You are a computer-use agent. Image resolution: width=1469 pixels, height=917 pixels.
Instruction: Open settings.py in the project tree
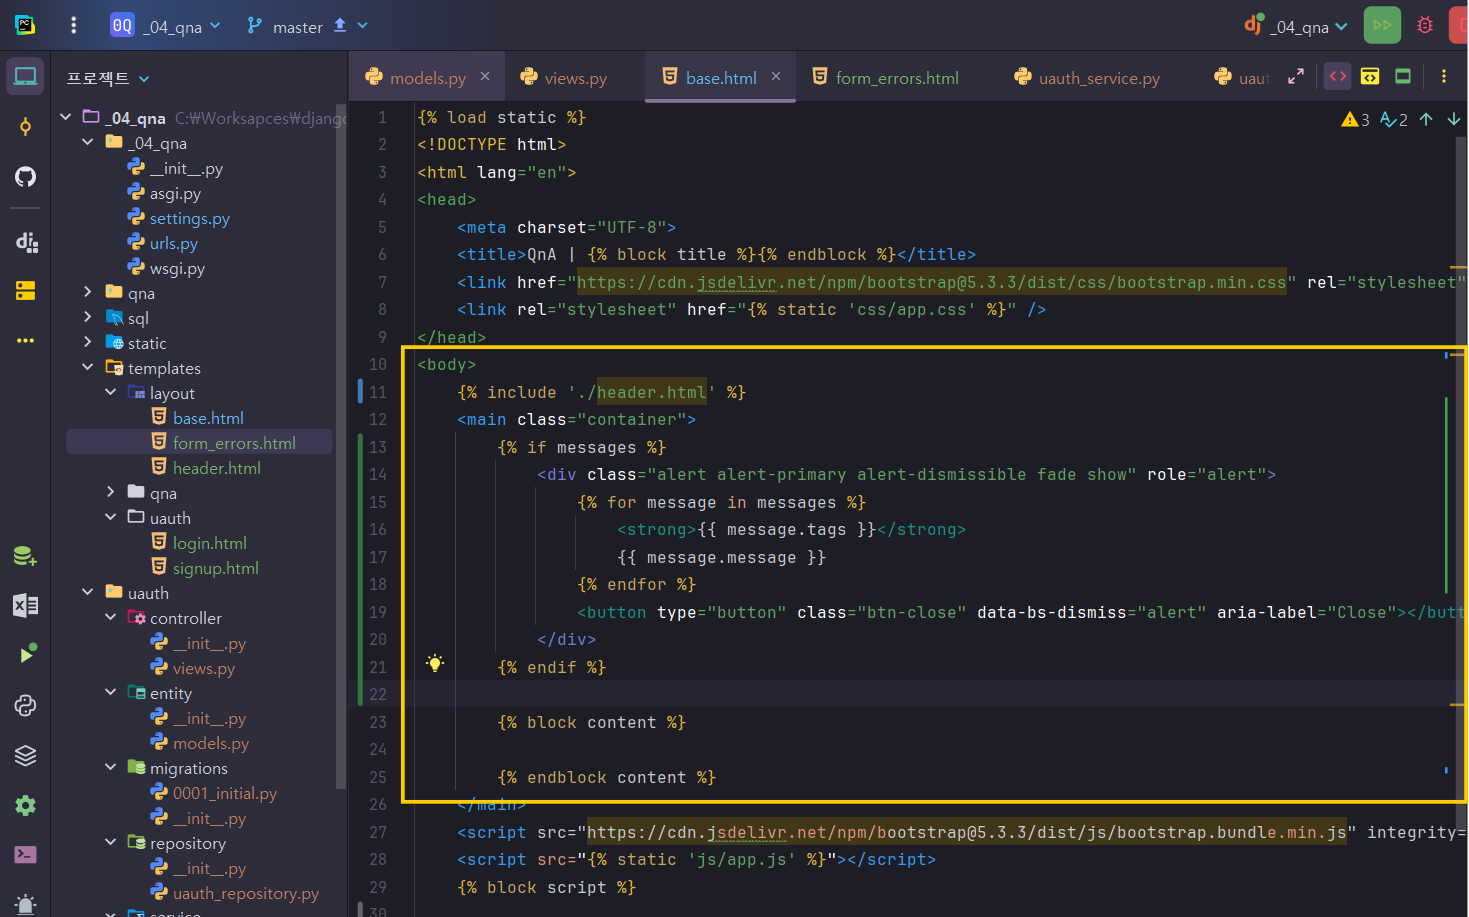tap(190, 218)
